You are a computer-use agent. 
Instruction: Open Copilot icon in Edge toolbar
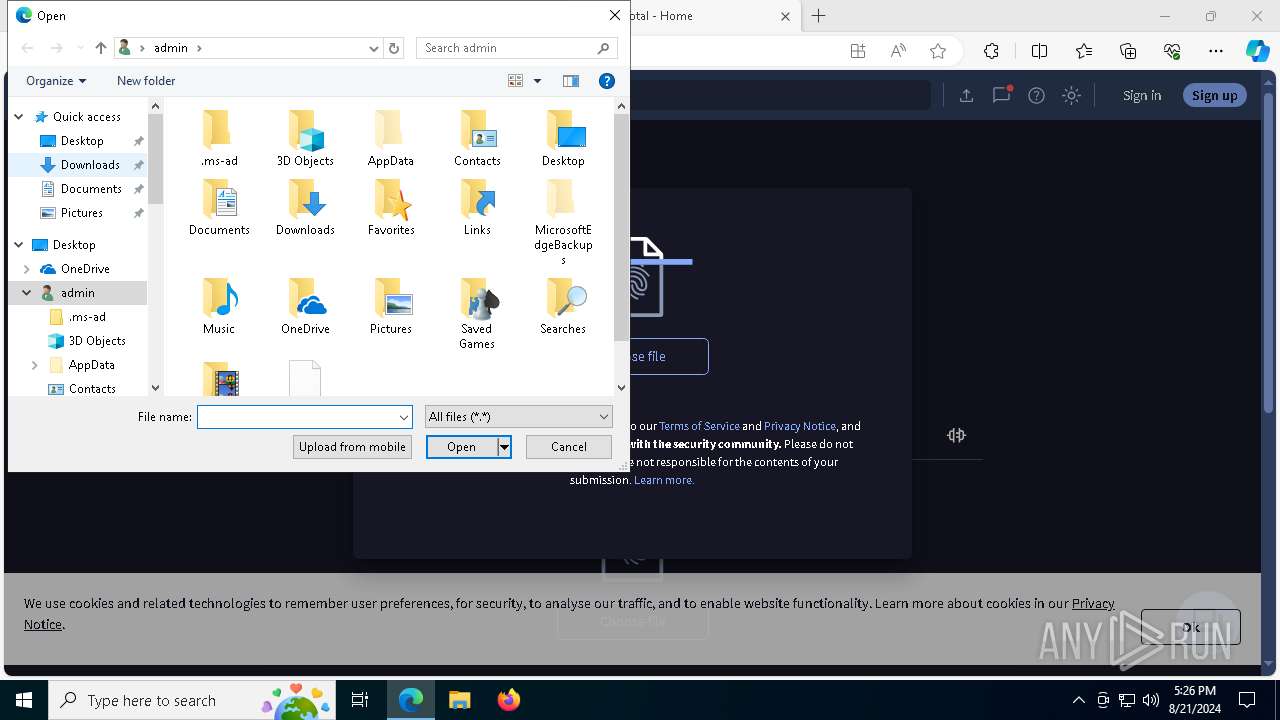coord(1257,51)
